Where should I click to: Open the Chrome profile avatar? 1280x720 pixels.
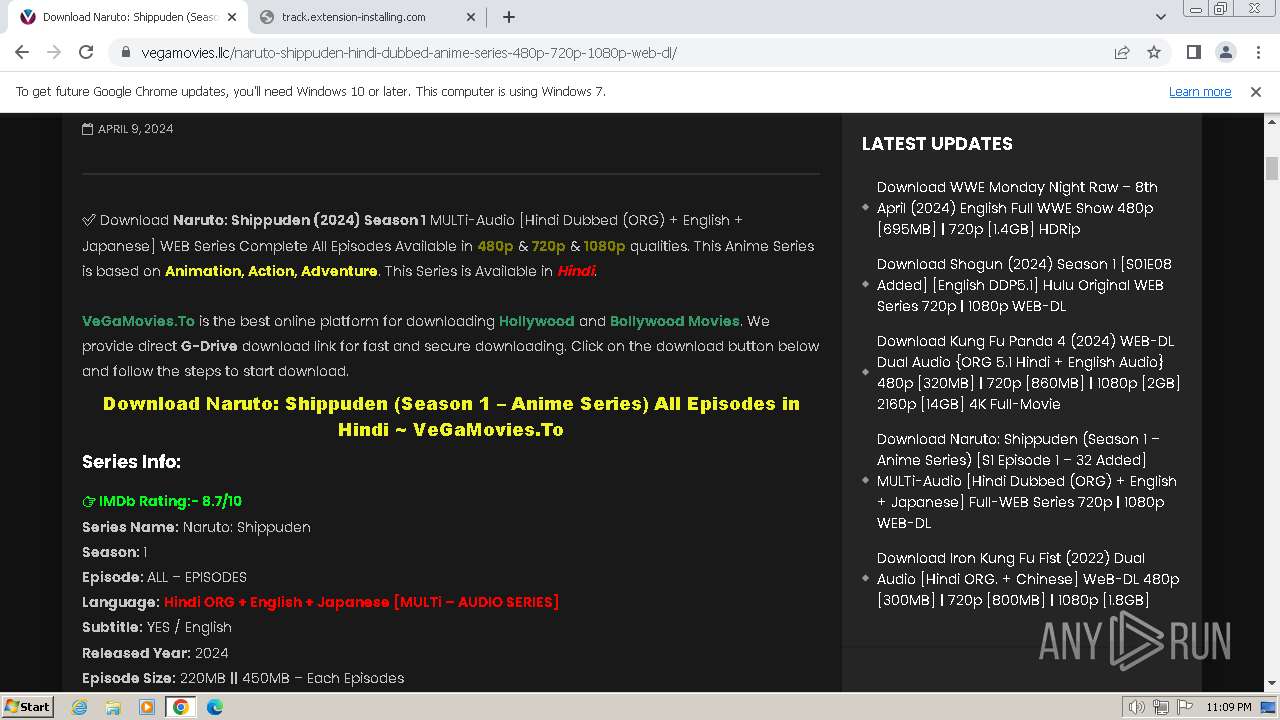point(1225,52)
